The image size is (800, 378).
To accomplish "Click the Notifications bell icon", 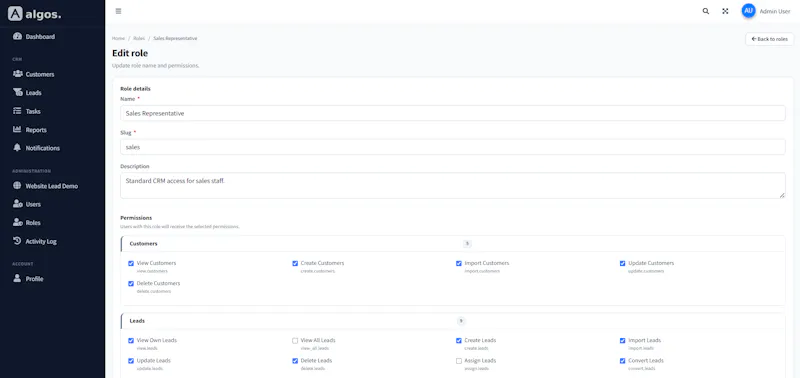I will (x=17, y=148).
